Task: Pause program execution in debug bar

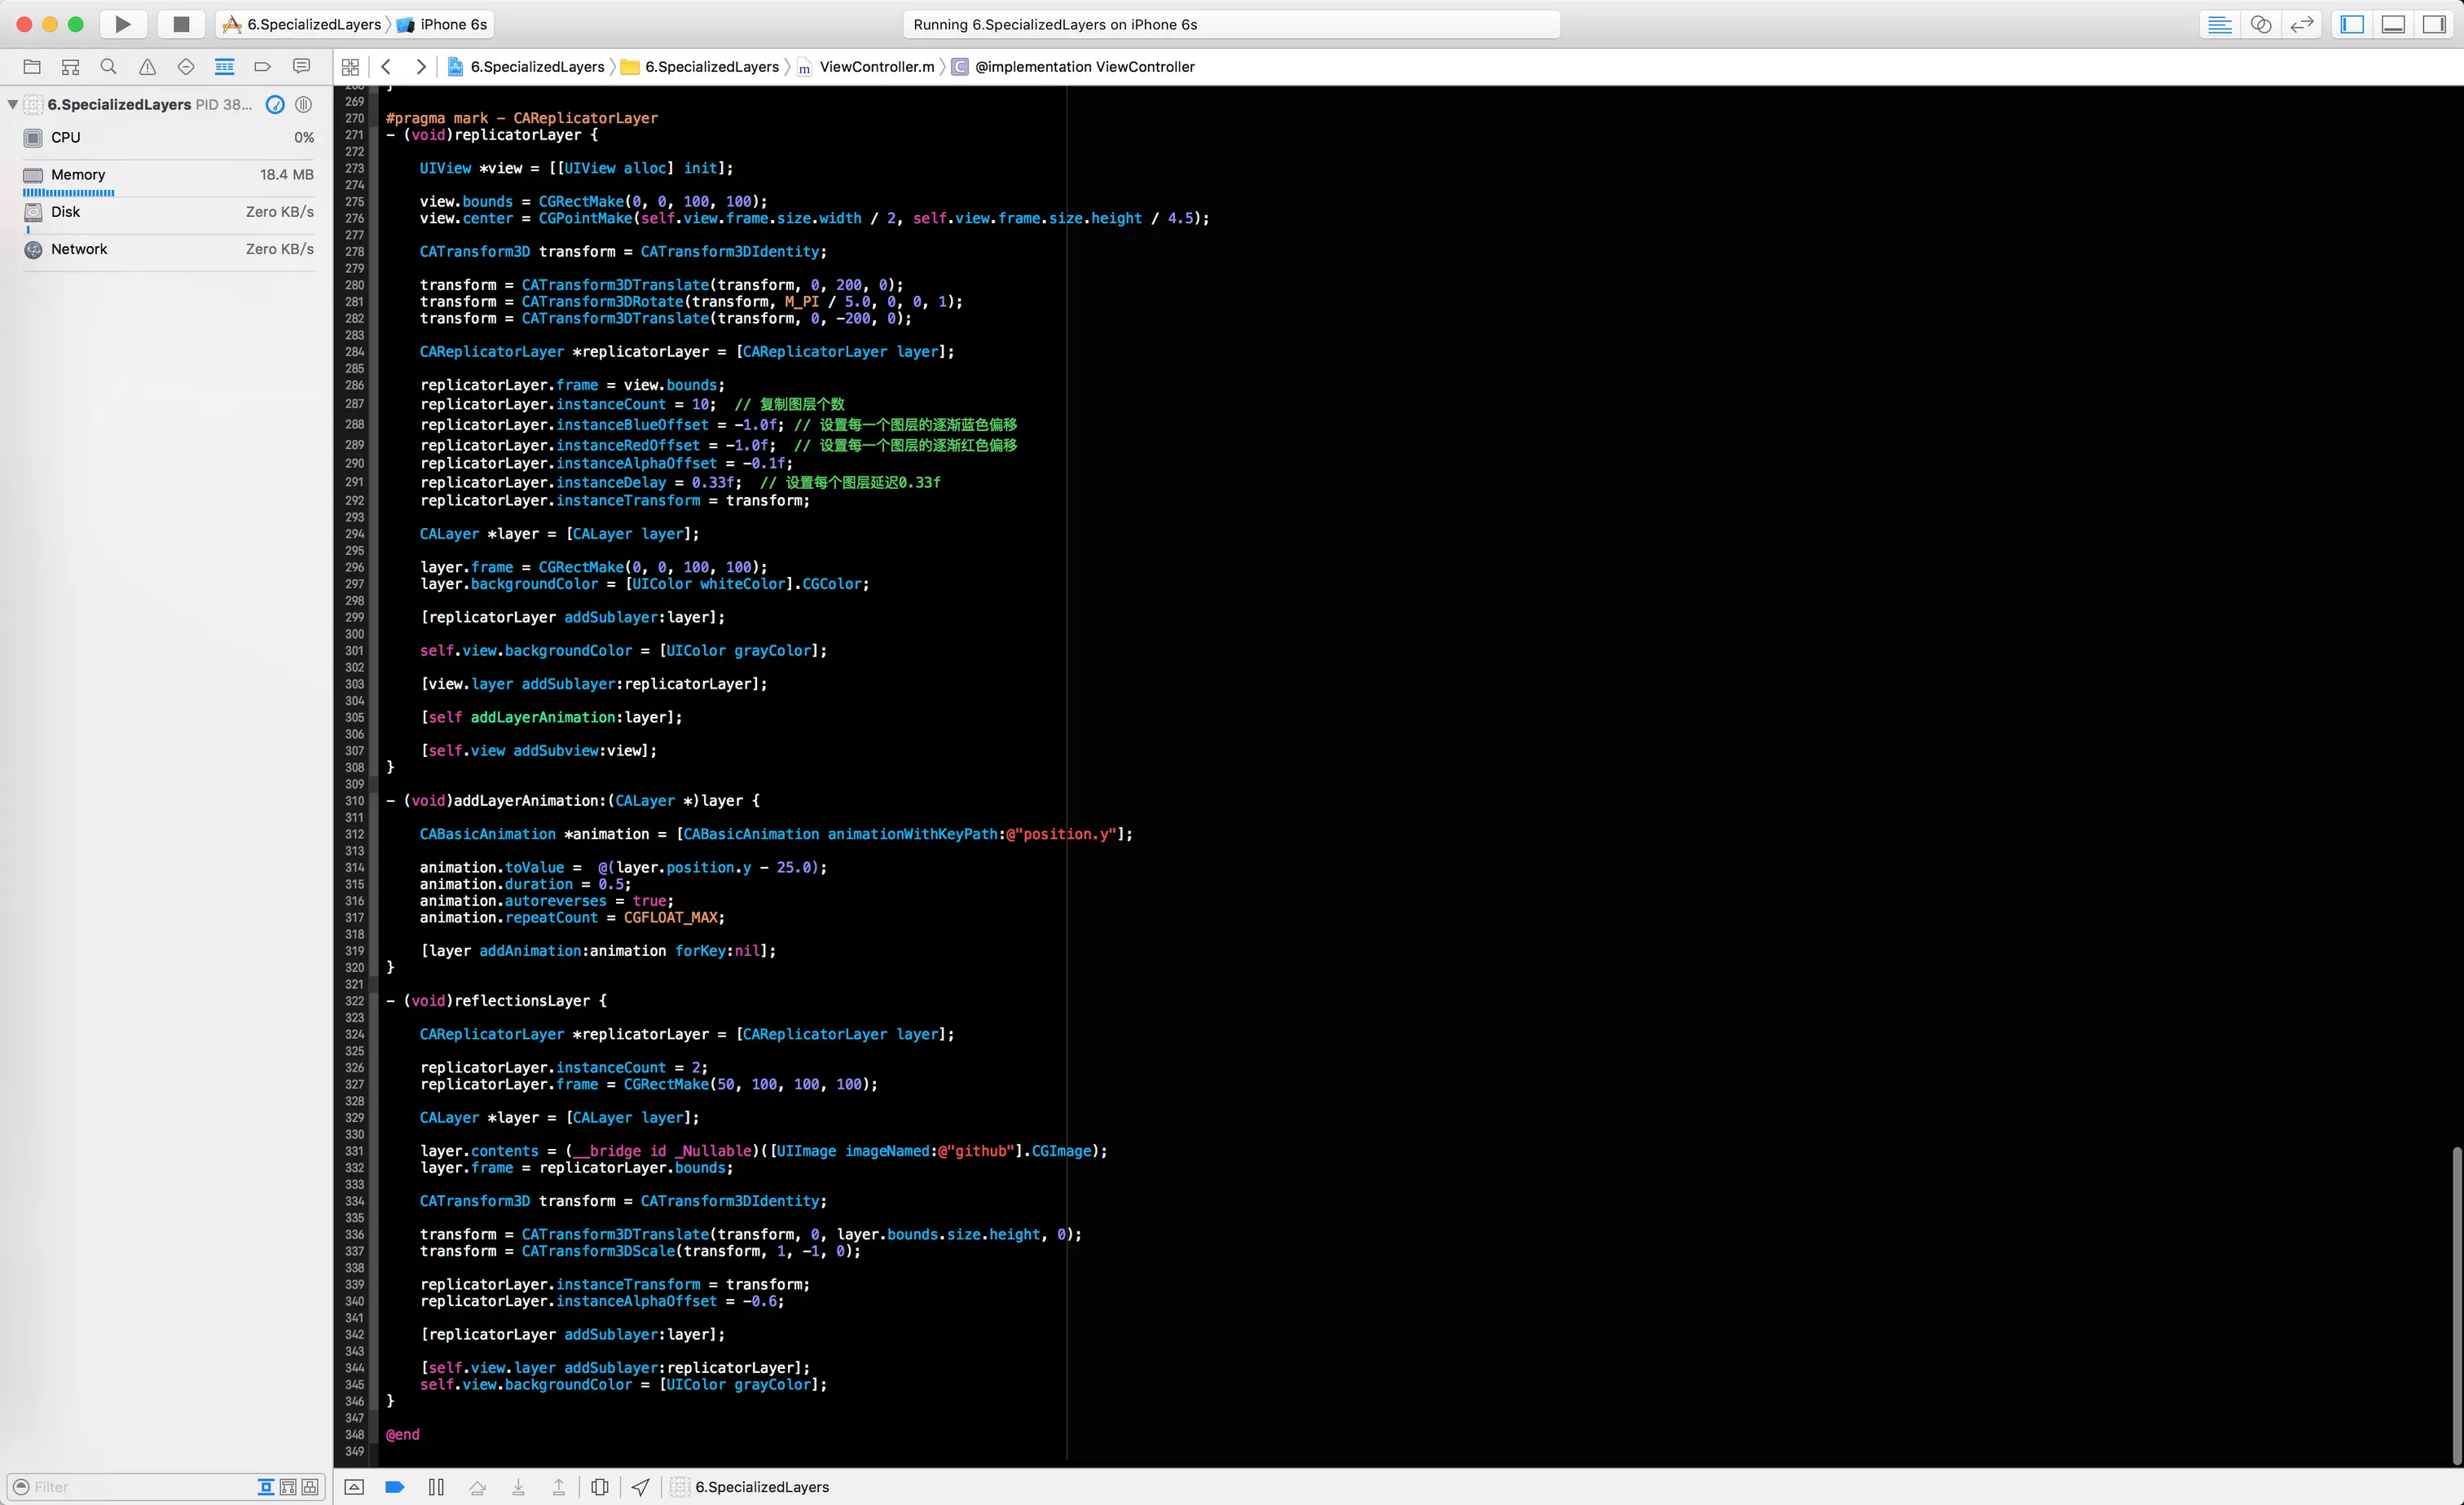Action: click(436, 1487)
